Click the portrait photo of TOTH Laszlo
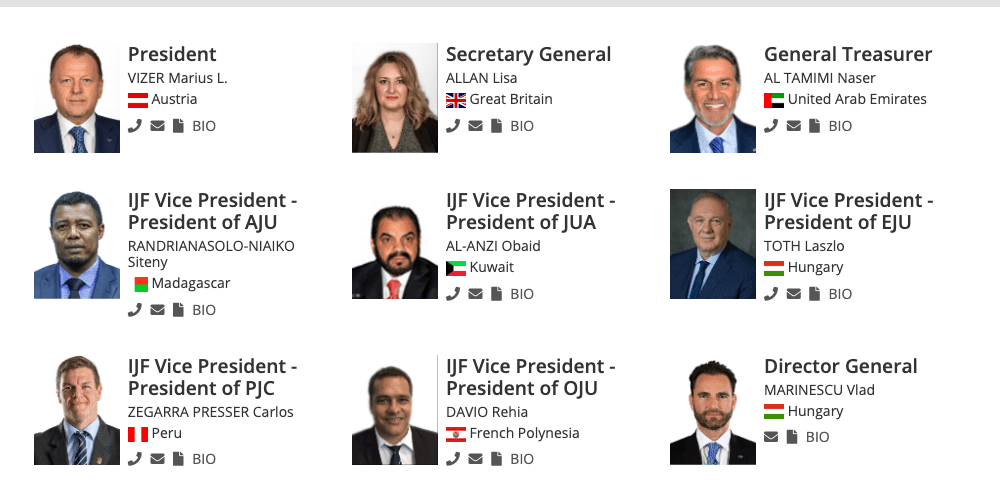This screenshot has width=1000, height=497. [x=712, y=244]
